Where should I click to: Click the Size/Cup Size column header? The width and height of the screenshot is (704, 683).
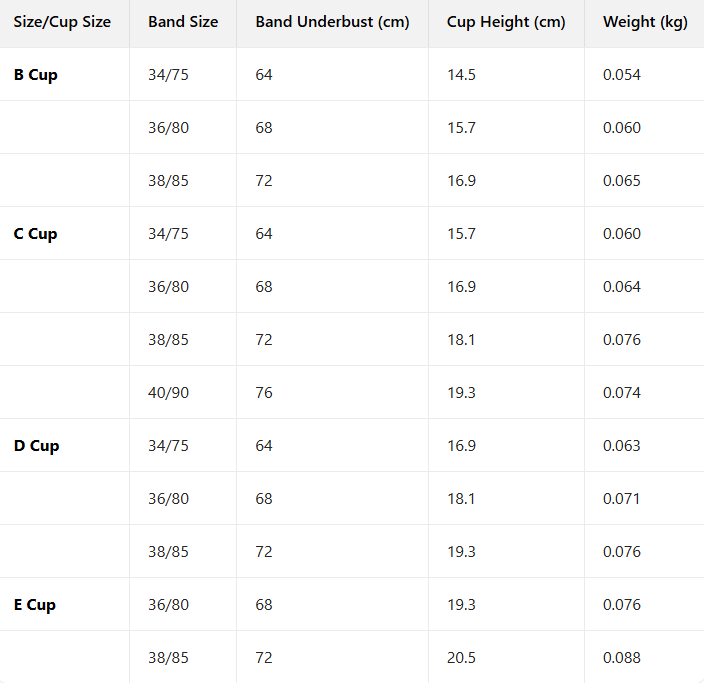[x=62, y=22]
